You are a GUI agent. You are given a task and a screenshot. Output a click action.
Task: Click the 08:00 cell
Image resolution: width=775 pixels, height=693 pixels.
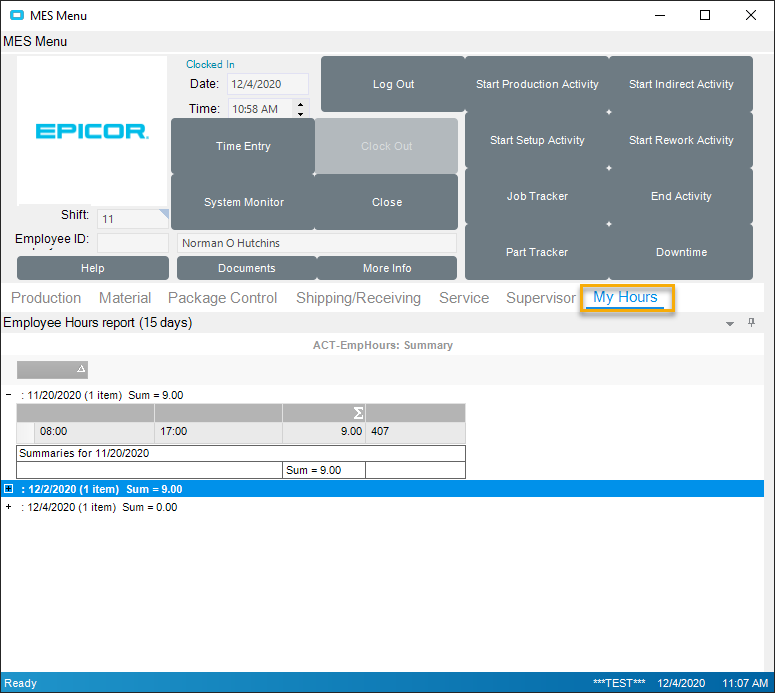[x=94, y=431]
